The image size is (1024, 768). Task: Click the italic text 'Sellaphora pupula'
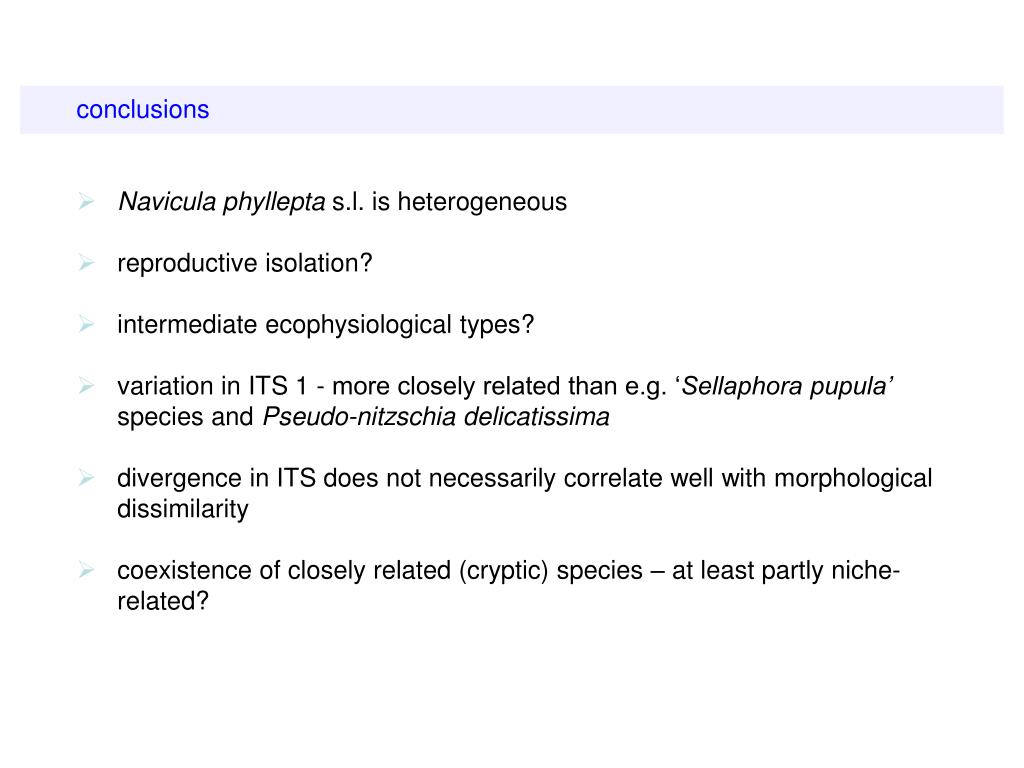pyautogui.click(x=787, y=386)
